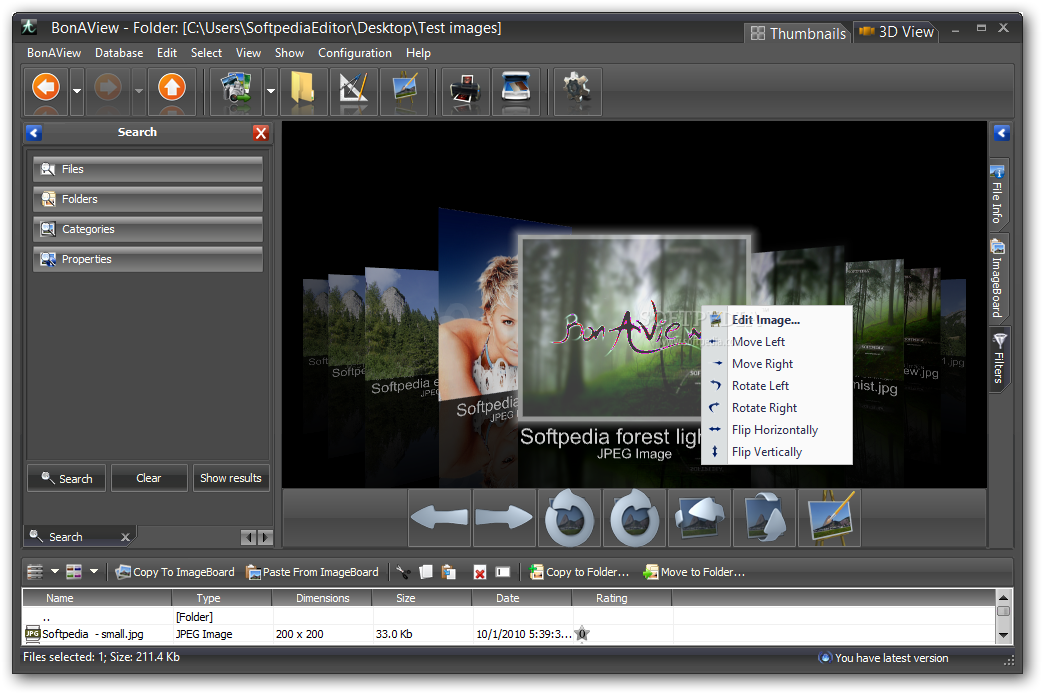Open the import images dropdown arrow
Screen dimensions: 1043x694
click(x=271, y=90)
